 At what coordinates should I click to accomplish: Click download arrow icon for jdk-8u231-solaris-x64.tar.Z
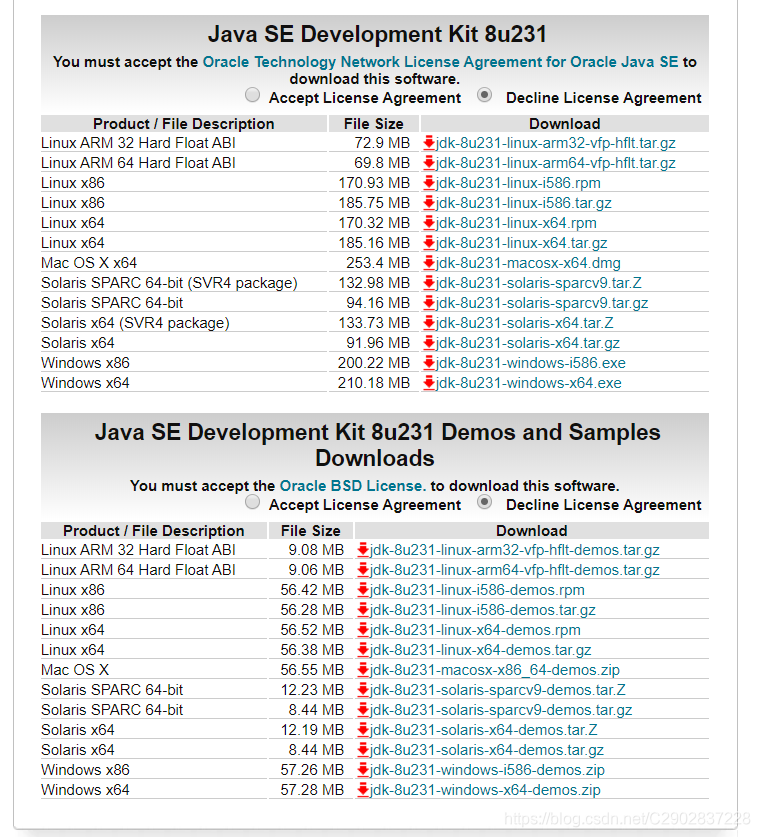pyautogui.click(x=429, y=323)
